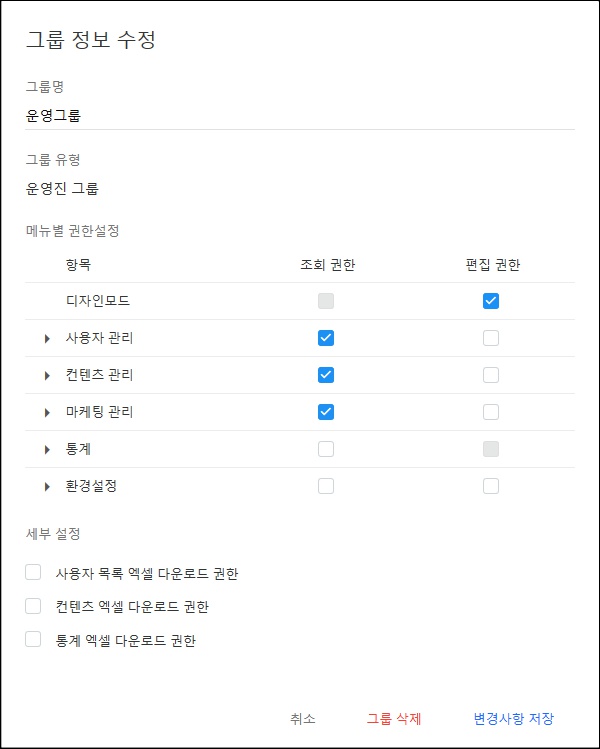Click the red 그룹 삭제 button
Screen dimensions: 600x749
(394, 718)
